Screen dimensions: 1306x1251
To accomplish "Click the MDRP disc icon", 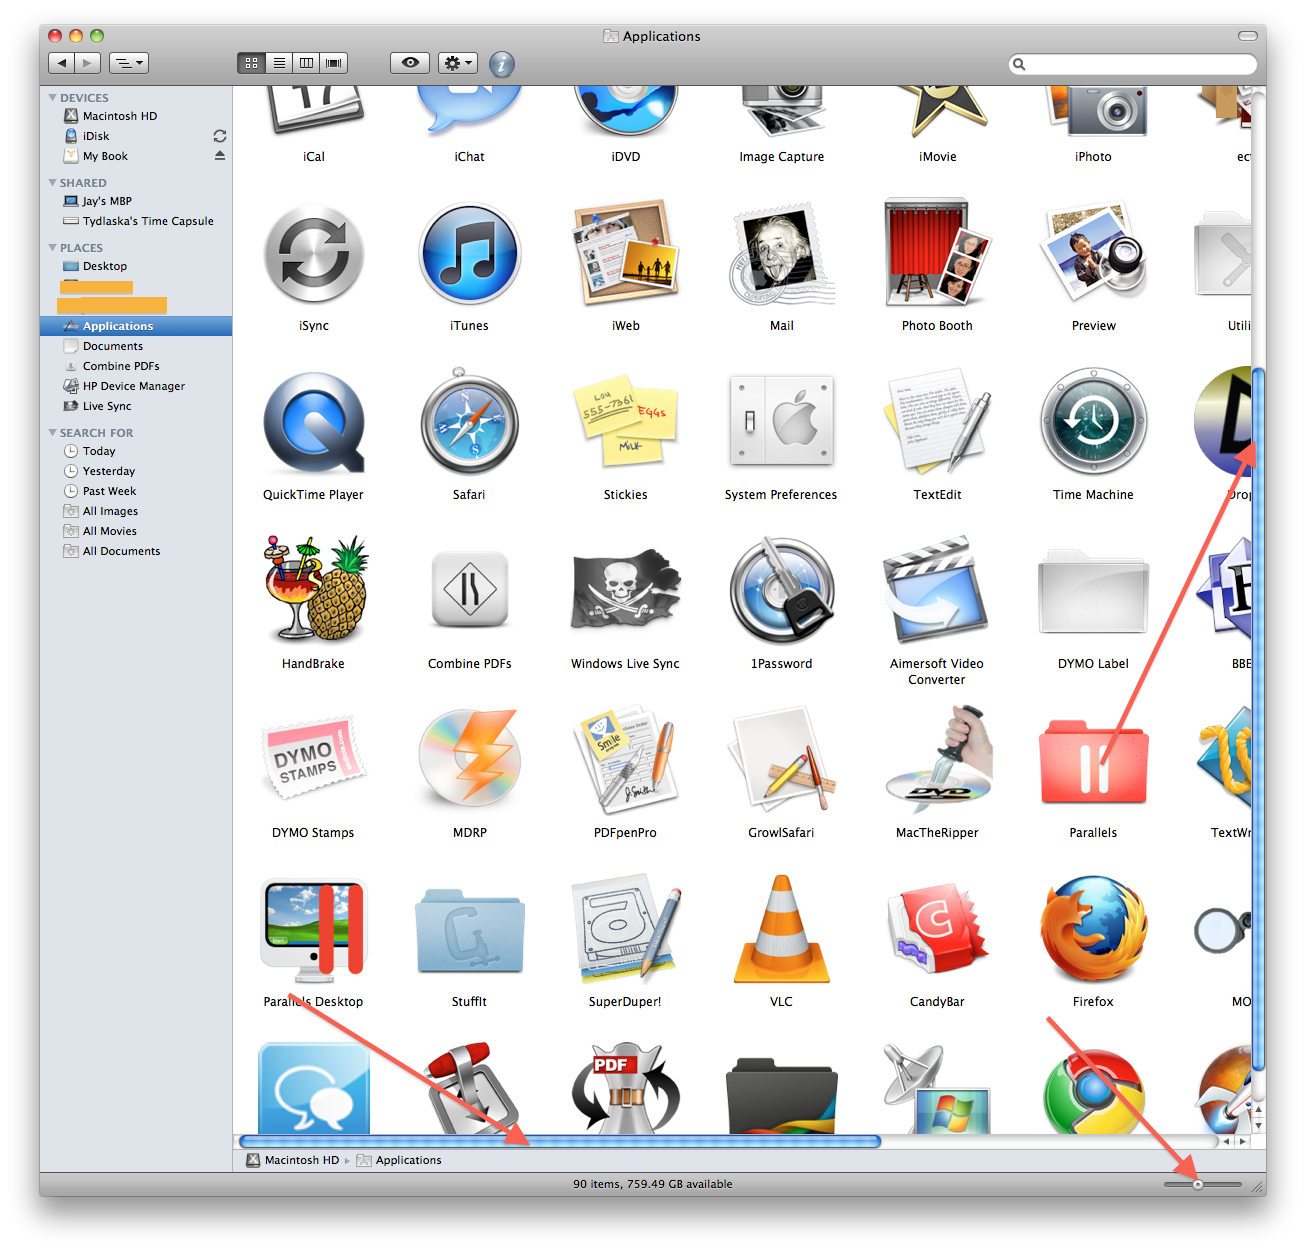I will (x=469, y=759).
